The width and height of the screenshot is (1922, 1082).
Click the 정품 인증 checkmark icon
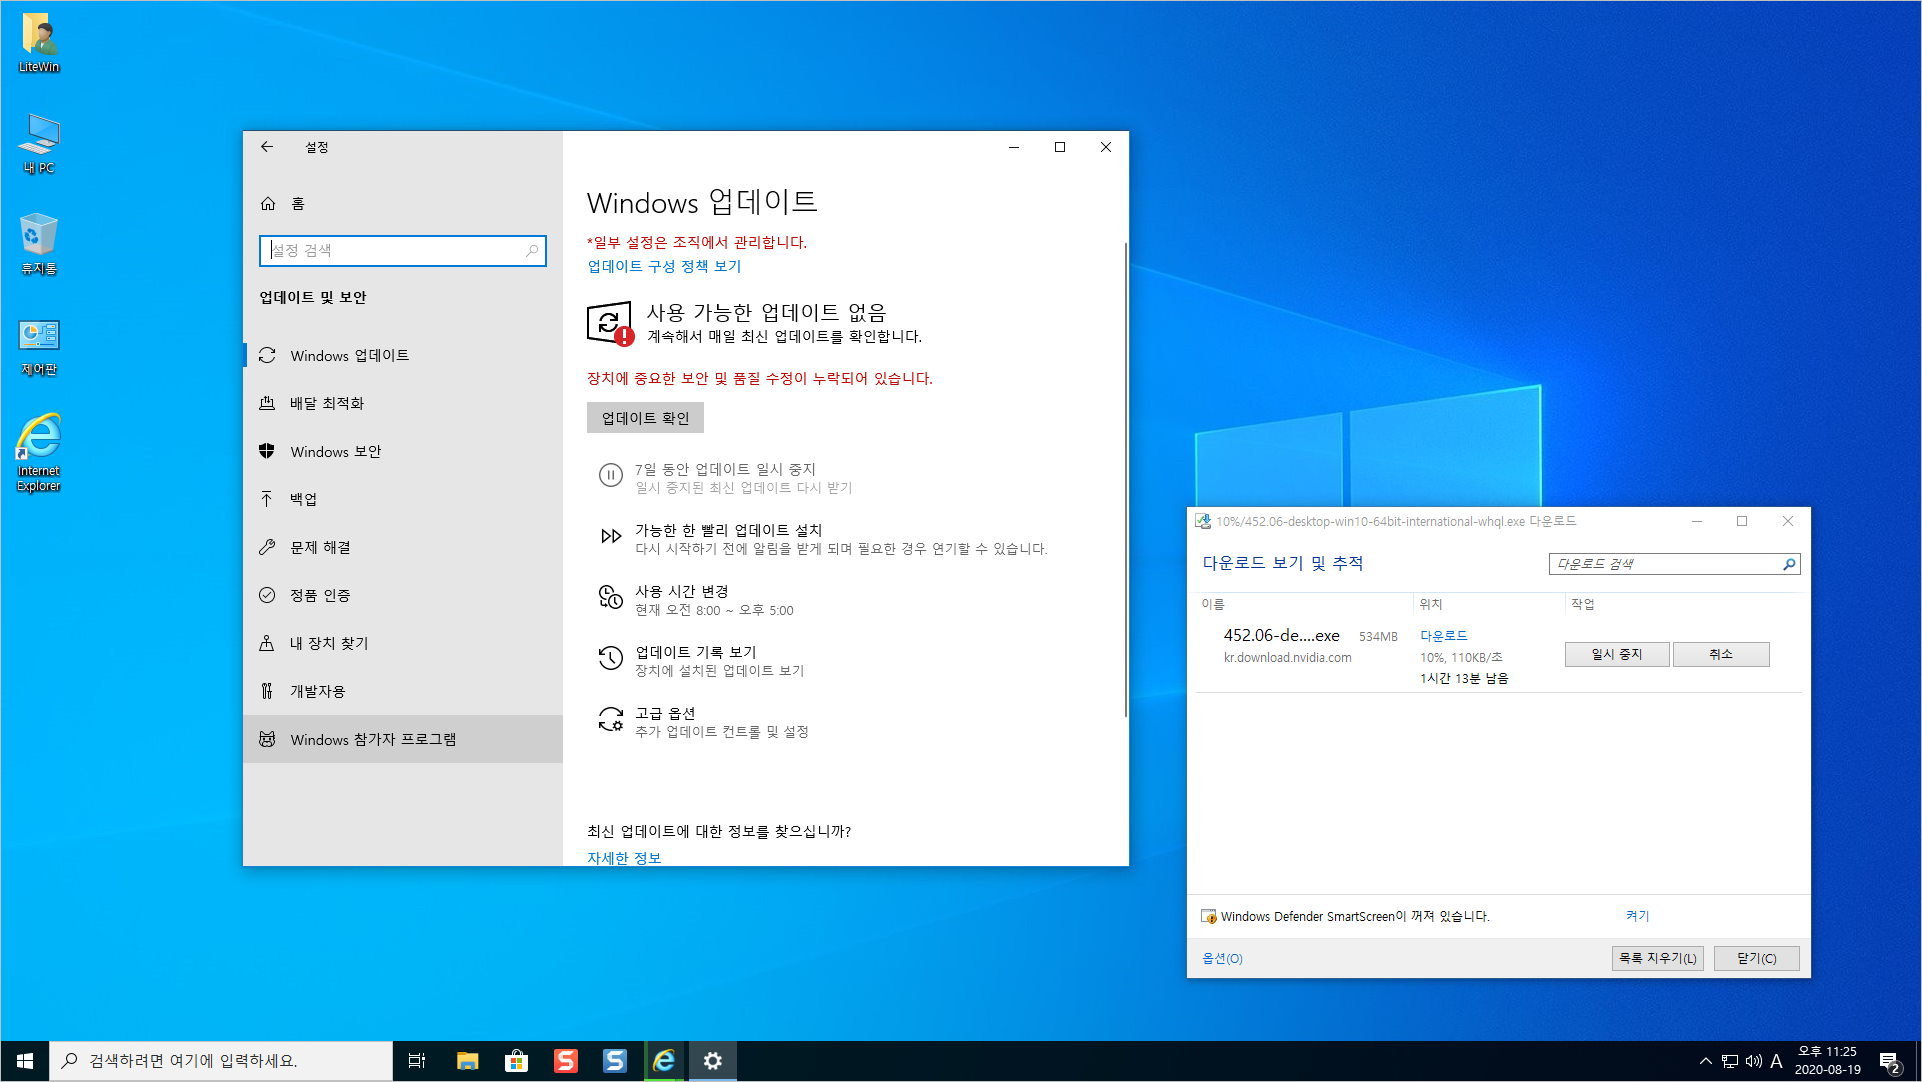(x=267, y=596)
